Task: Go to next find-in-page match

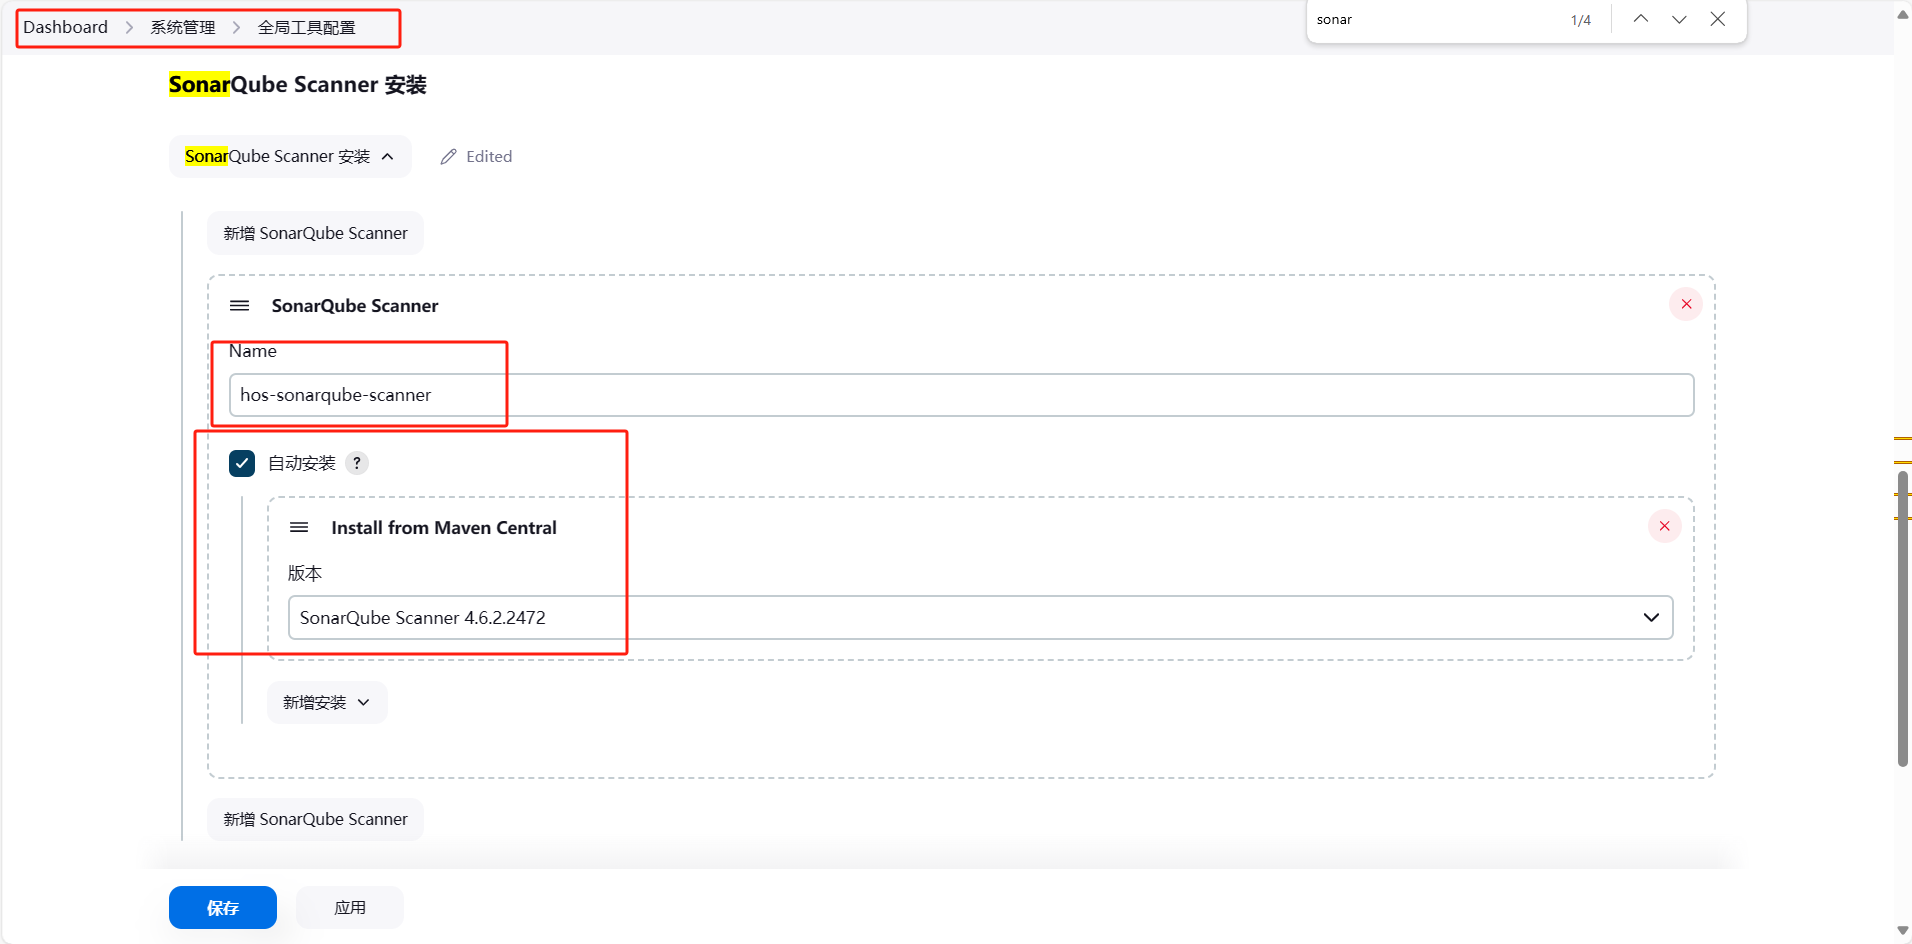Action: [1679, 19]
